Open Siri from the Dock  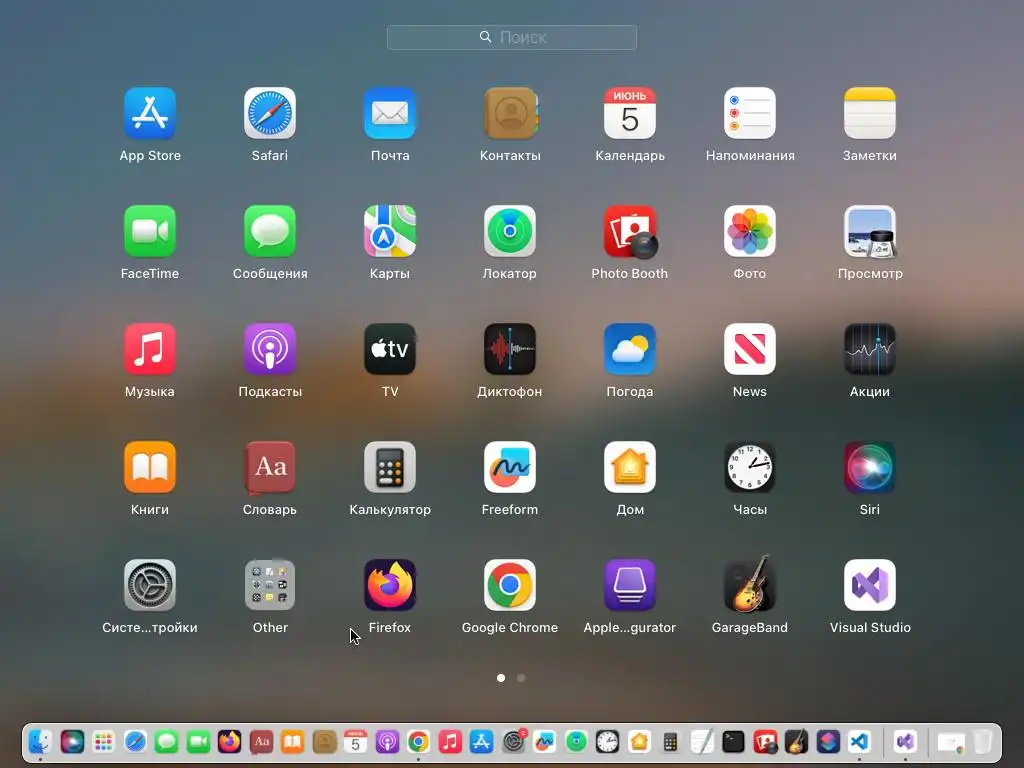click(72, 742)
